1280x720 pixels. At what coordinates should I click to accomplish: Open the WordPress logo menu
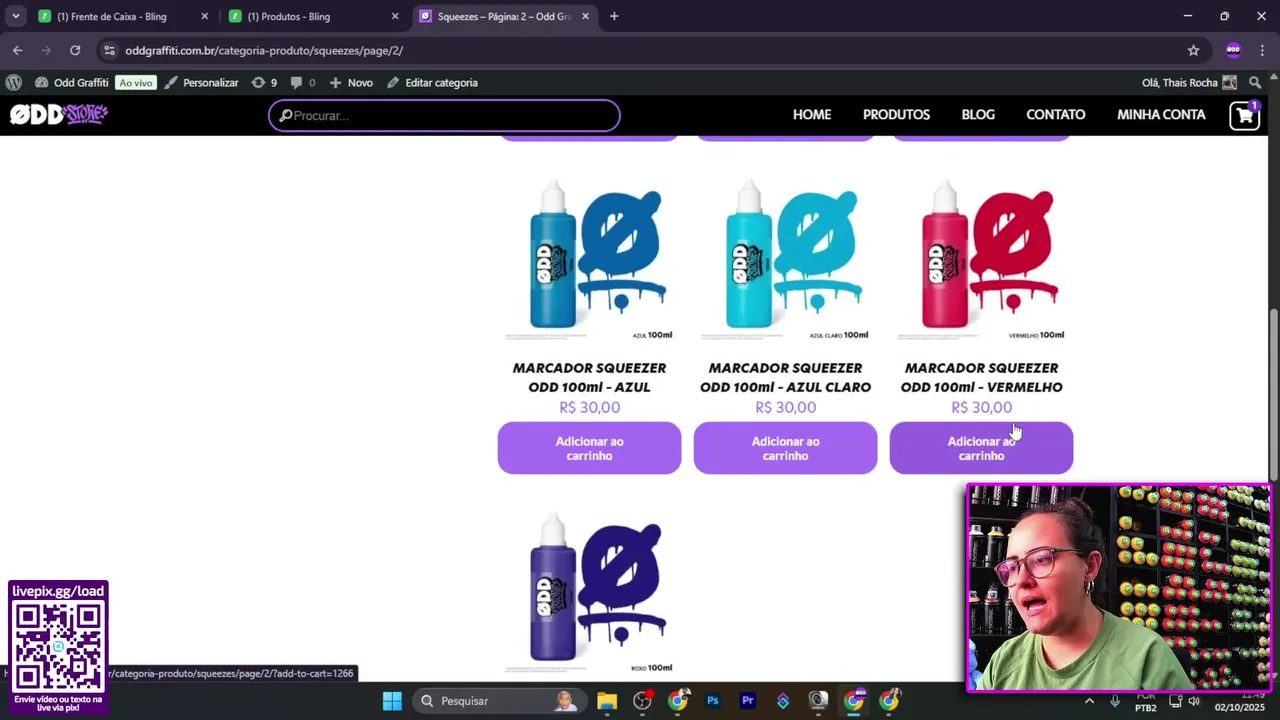13,83
